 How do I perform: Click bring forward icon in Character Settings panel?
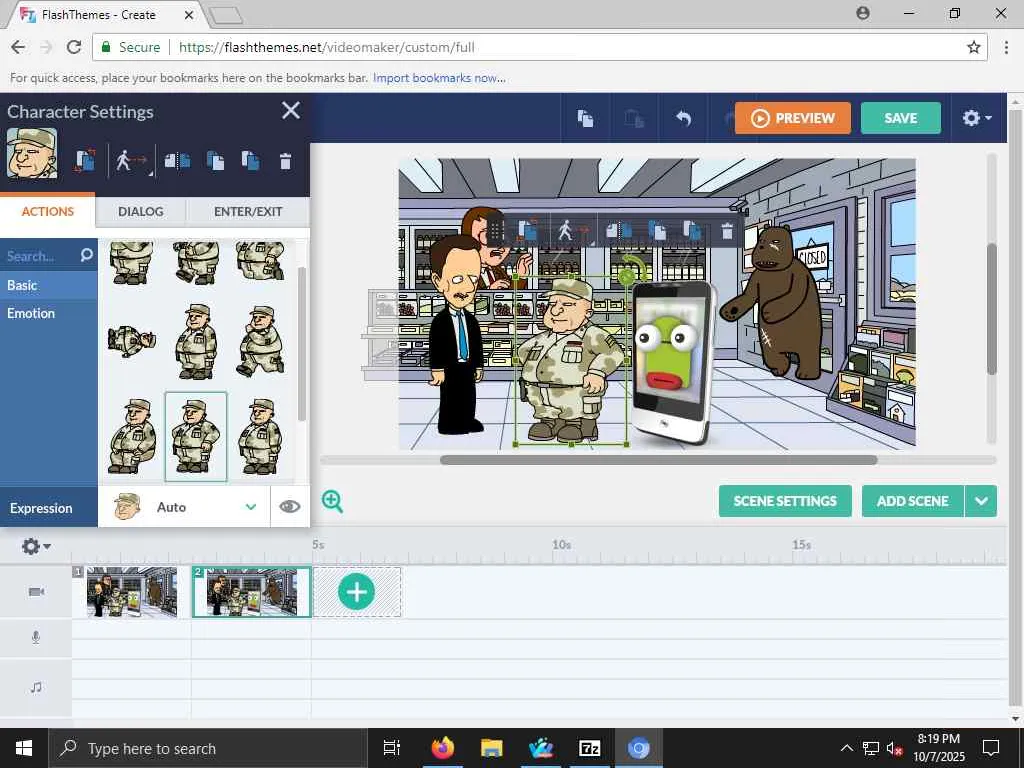click(x=215, y=161)
